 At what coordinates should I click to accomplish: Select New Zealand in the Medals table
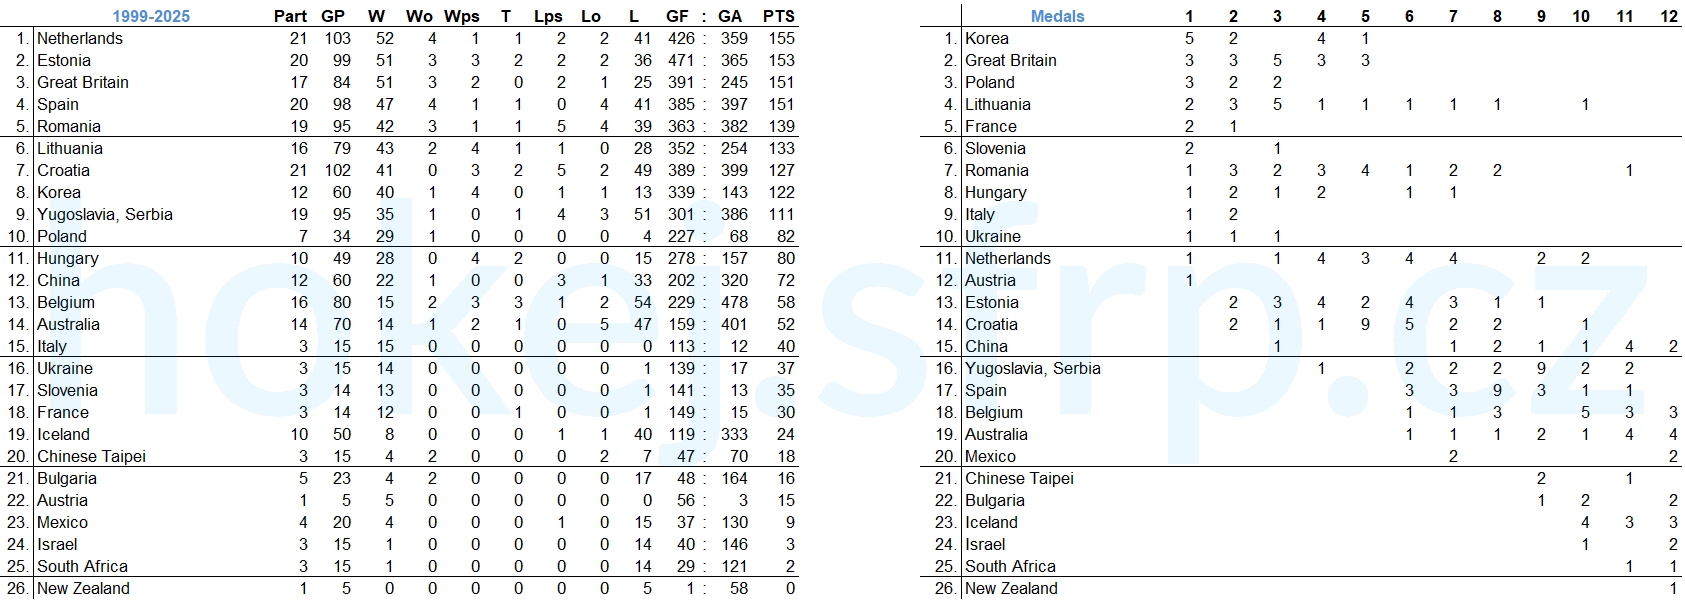pyautogui.click(x=1011, y=588)
